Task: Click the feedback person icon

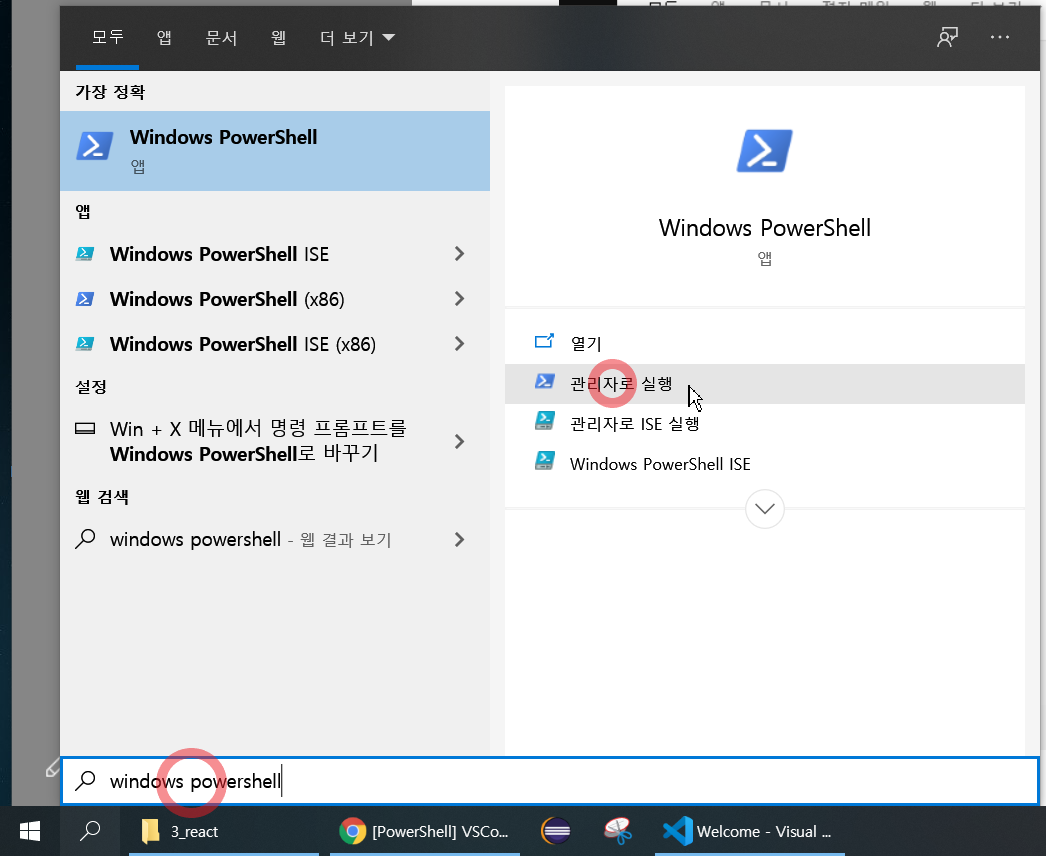Action: click(947, 37)
